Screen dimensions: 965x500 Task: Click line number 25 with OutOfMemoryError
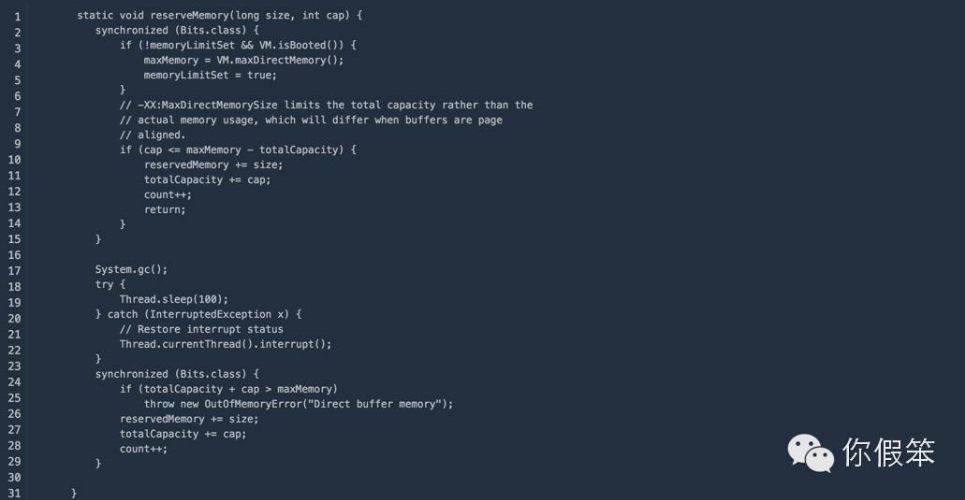coord(15,398)
